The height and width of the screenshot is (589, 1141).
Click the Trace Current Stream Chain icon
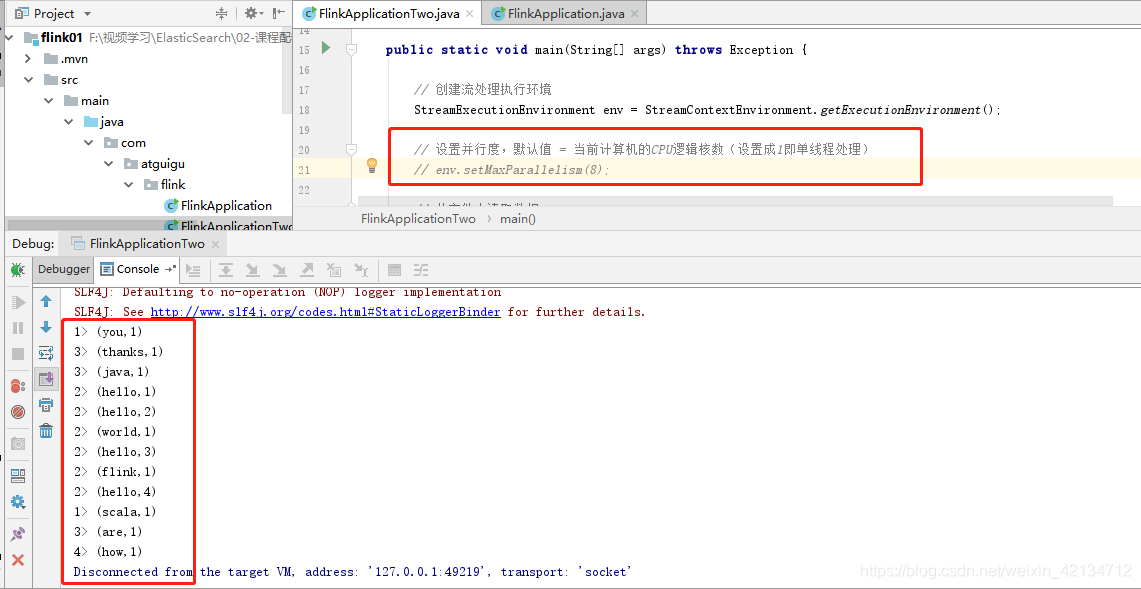click(x=421, y=270)
